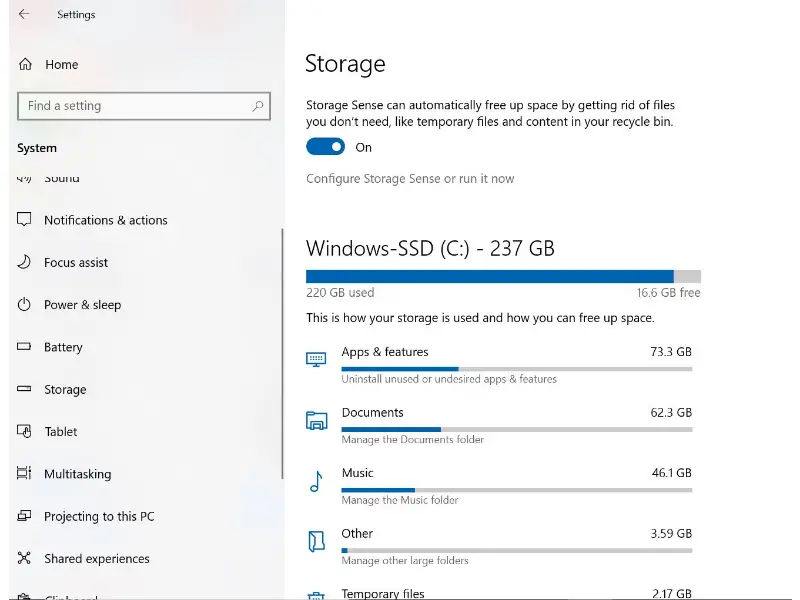800x600 pixels.
Task: Click the Find a setting search box
Action: pos(144,106)
